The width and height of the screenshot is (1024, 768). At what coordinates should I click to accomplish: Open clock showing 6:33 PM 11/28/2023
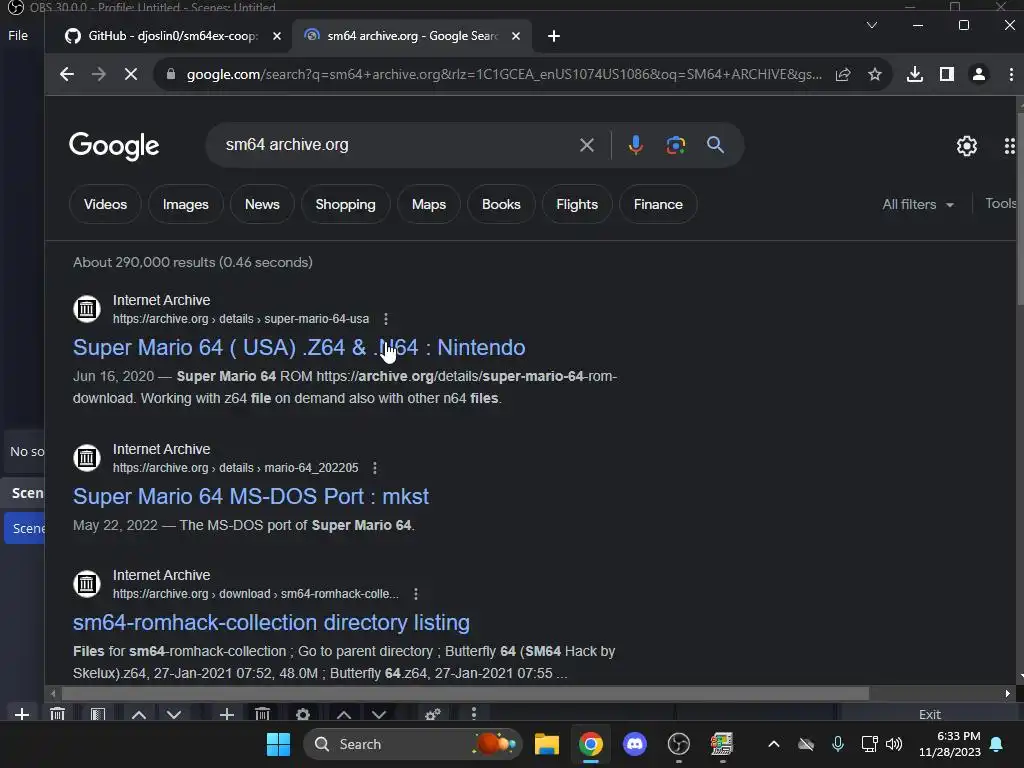(950, 744)
